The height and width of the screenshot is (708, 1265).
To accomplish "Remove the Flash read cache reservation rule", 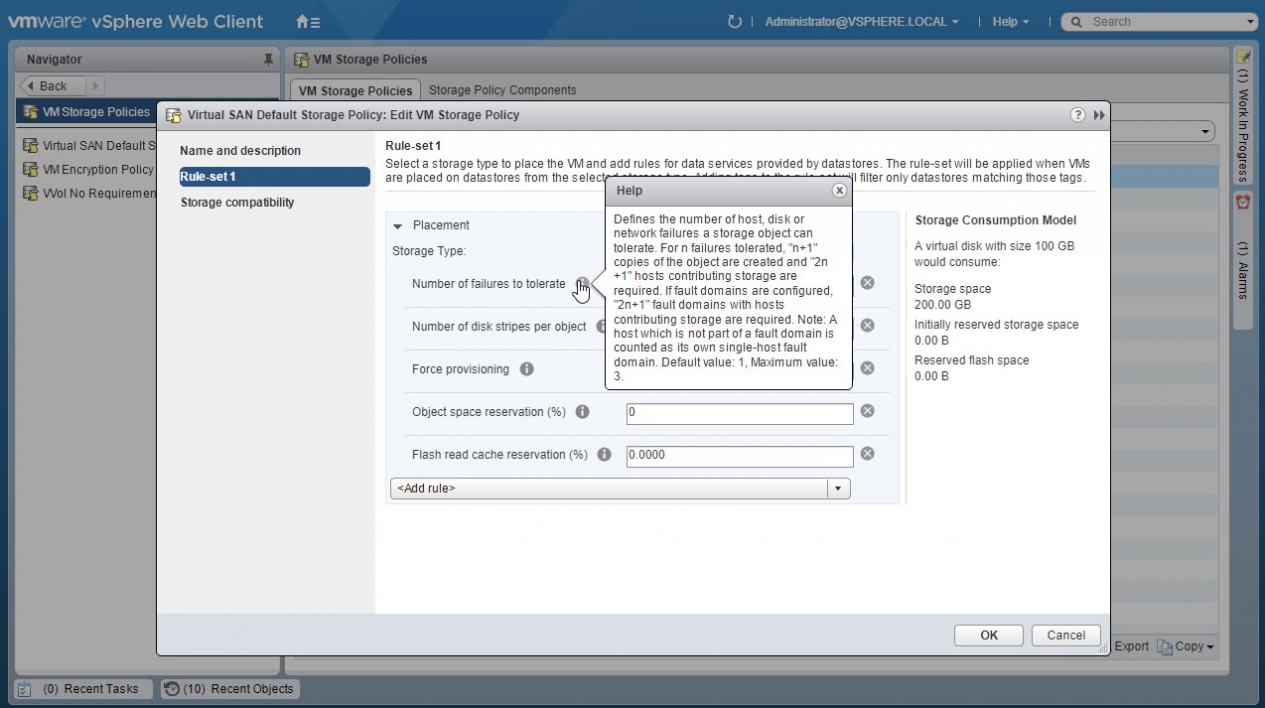I will click(868, 454).
